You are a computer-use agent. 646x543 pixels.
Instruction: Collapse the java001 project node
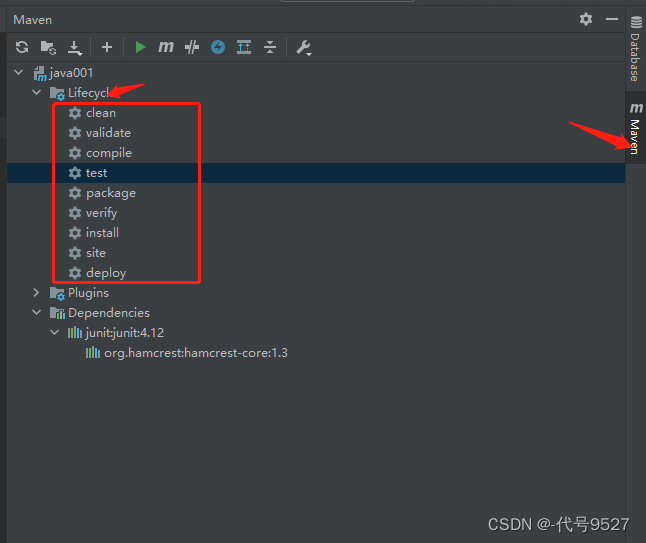[x=19, y=73]
